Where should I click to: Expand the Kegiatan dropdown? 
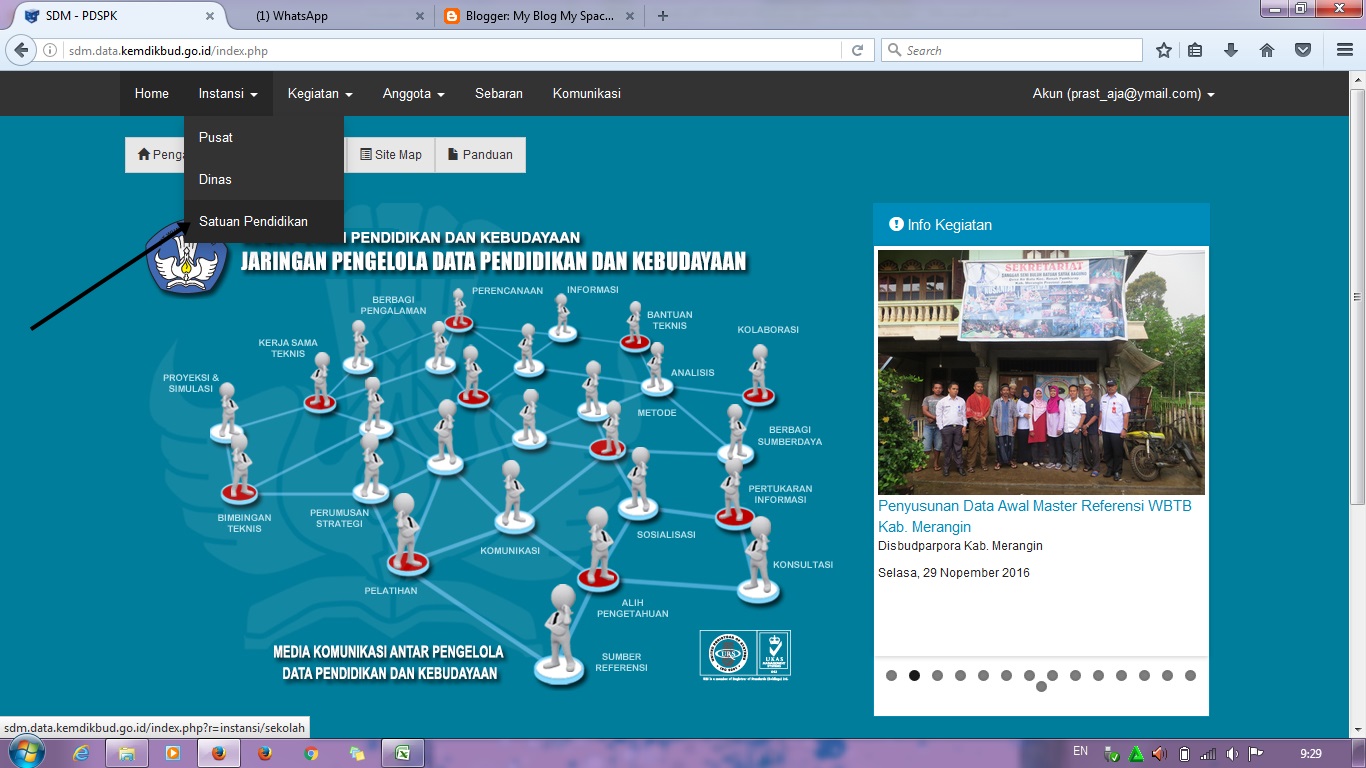coord(319,93)
